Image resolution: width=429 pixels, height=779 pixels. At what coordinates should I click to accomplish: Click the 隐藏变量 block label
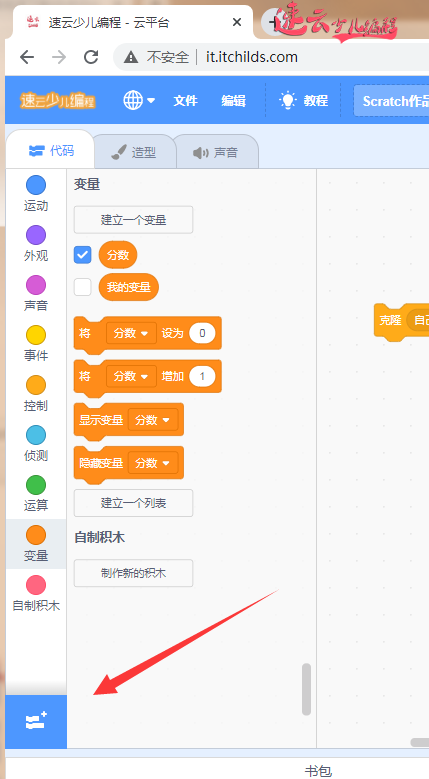click(x=101, y=463)
